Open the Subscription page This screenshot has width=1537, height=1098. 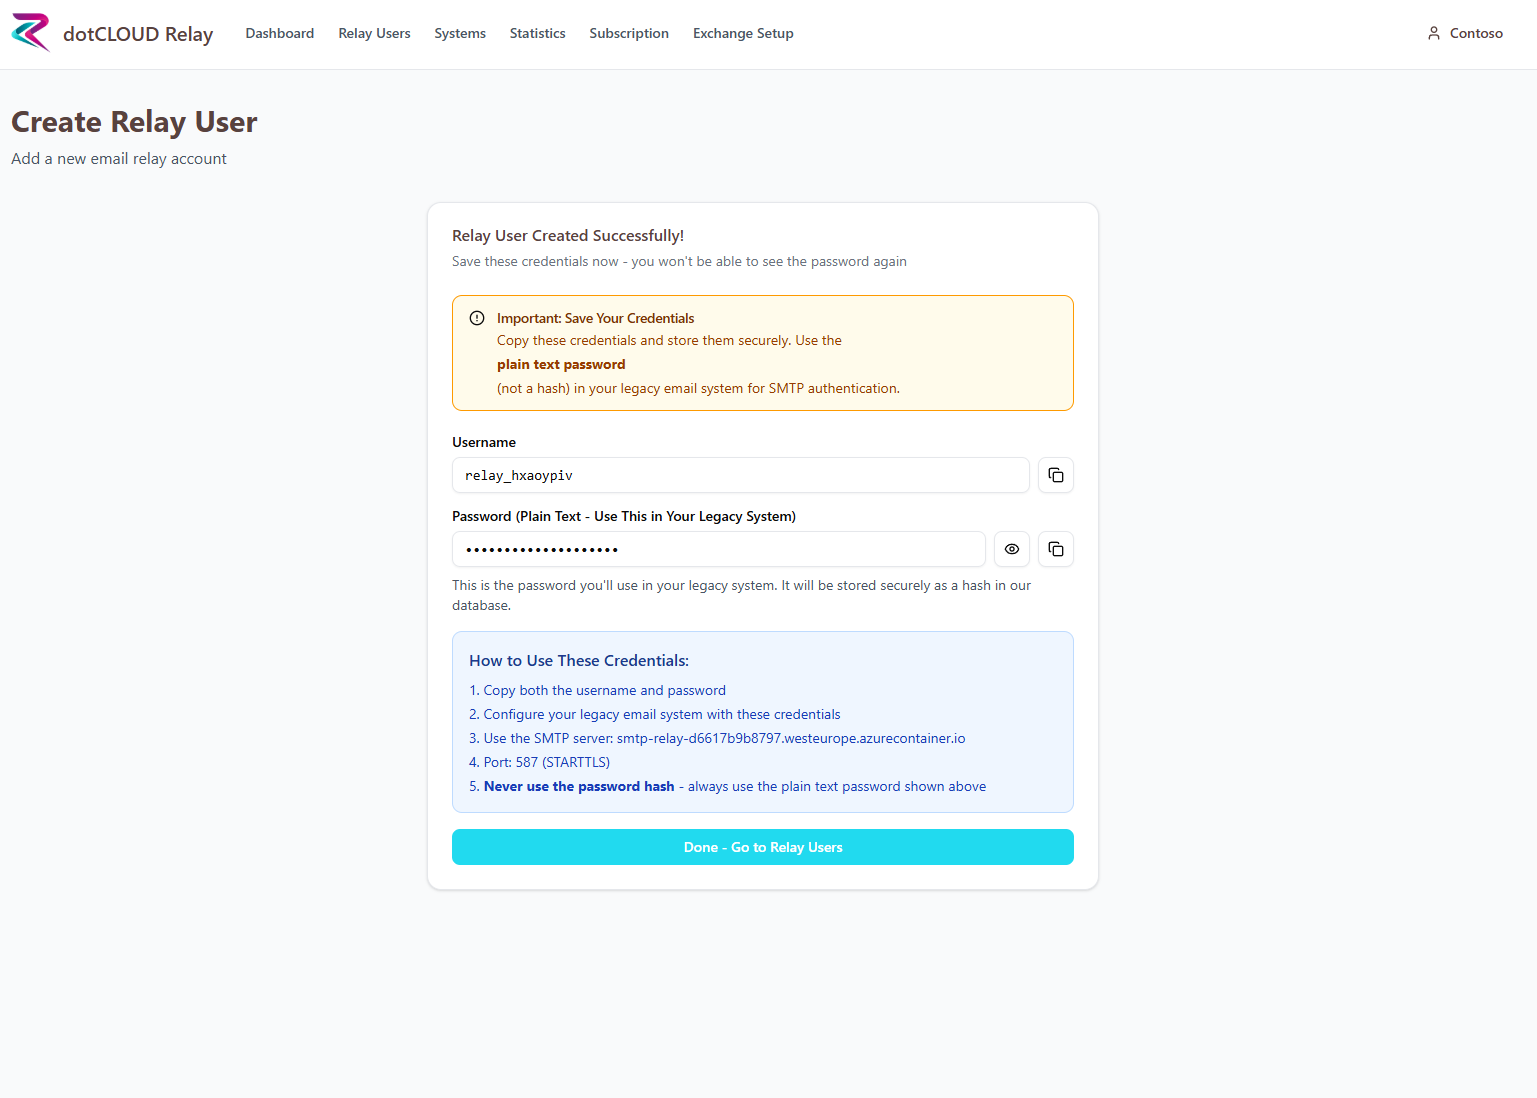point(629,33)
